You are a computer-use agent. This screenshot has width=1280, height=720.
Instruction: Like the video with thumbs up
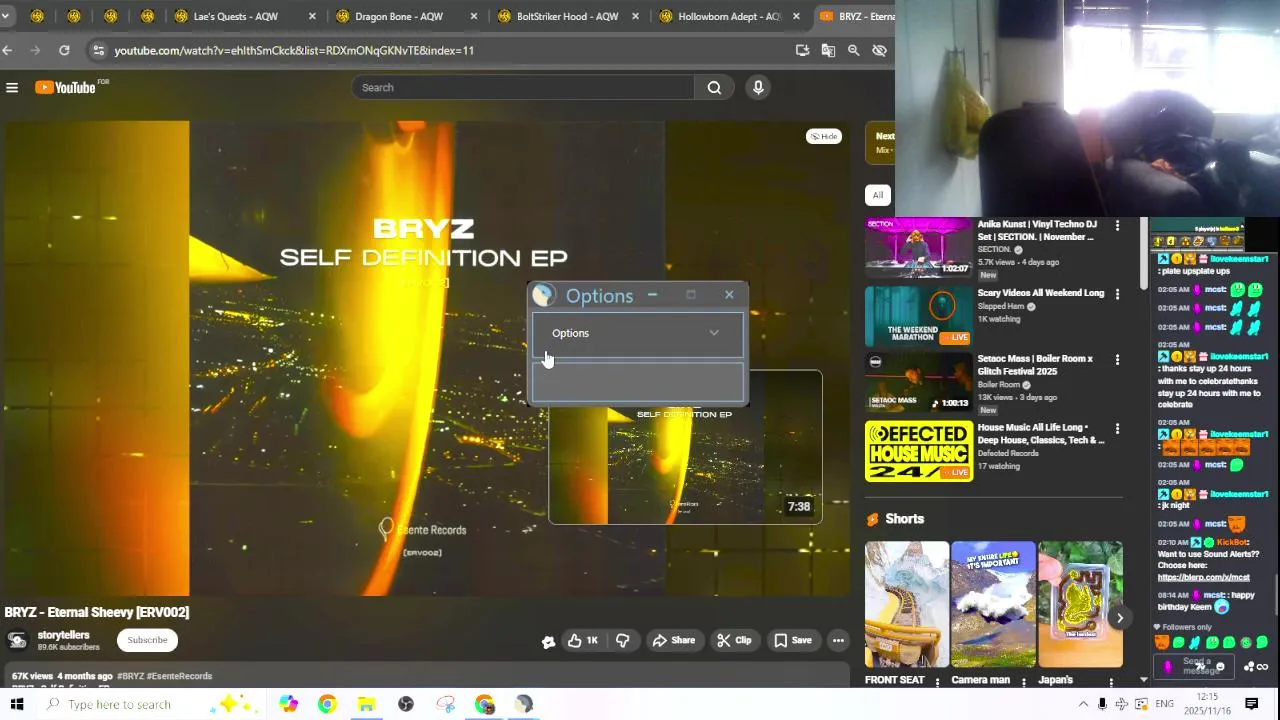[582, 640]
